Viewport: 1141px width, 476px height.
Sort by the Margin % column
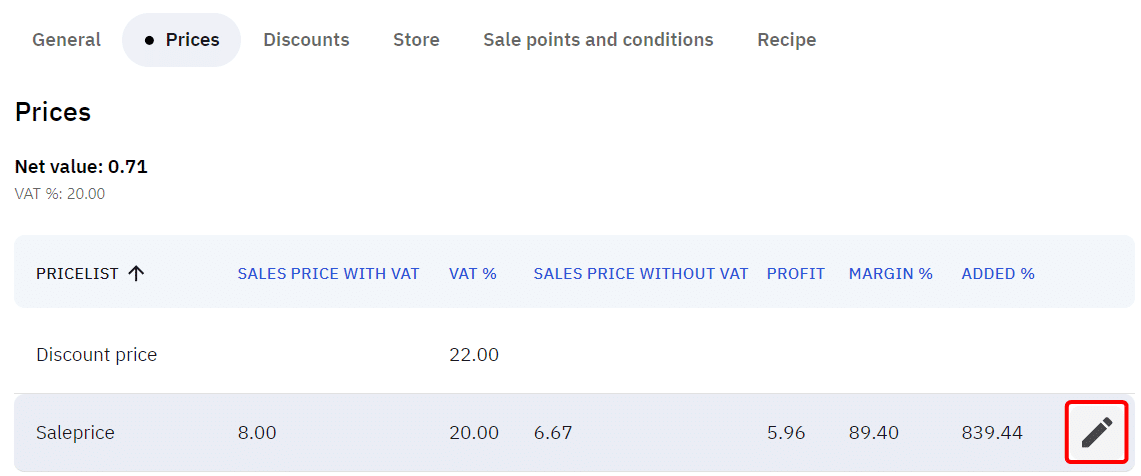[x=890, y=273]
